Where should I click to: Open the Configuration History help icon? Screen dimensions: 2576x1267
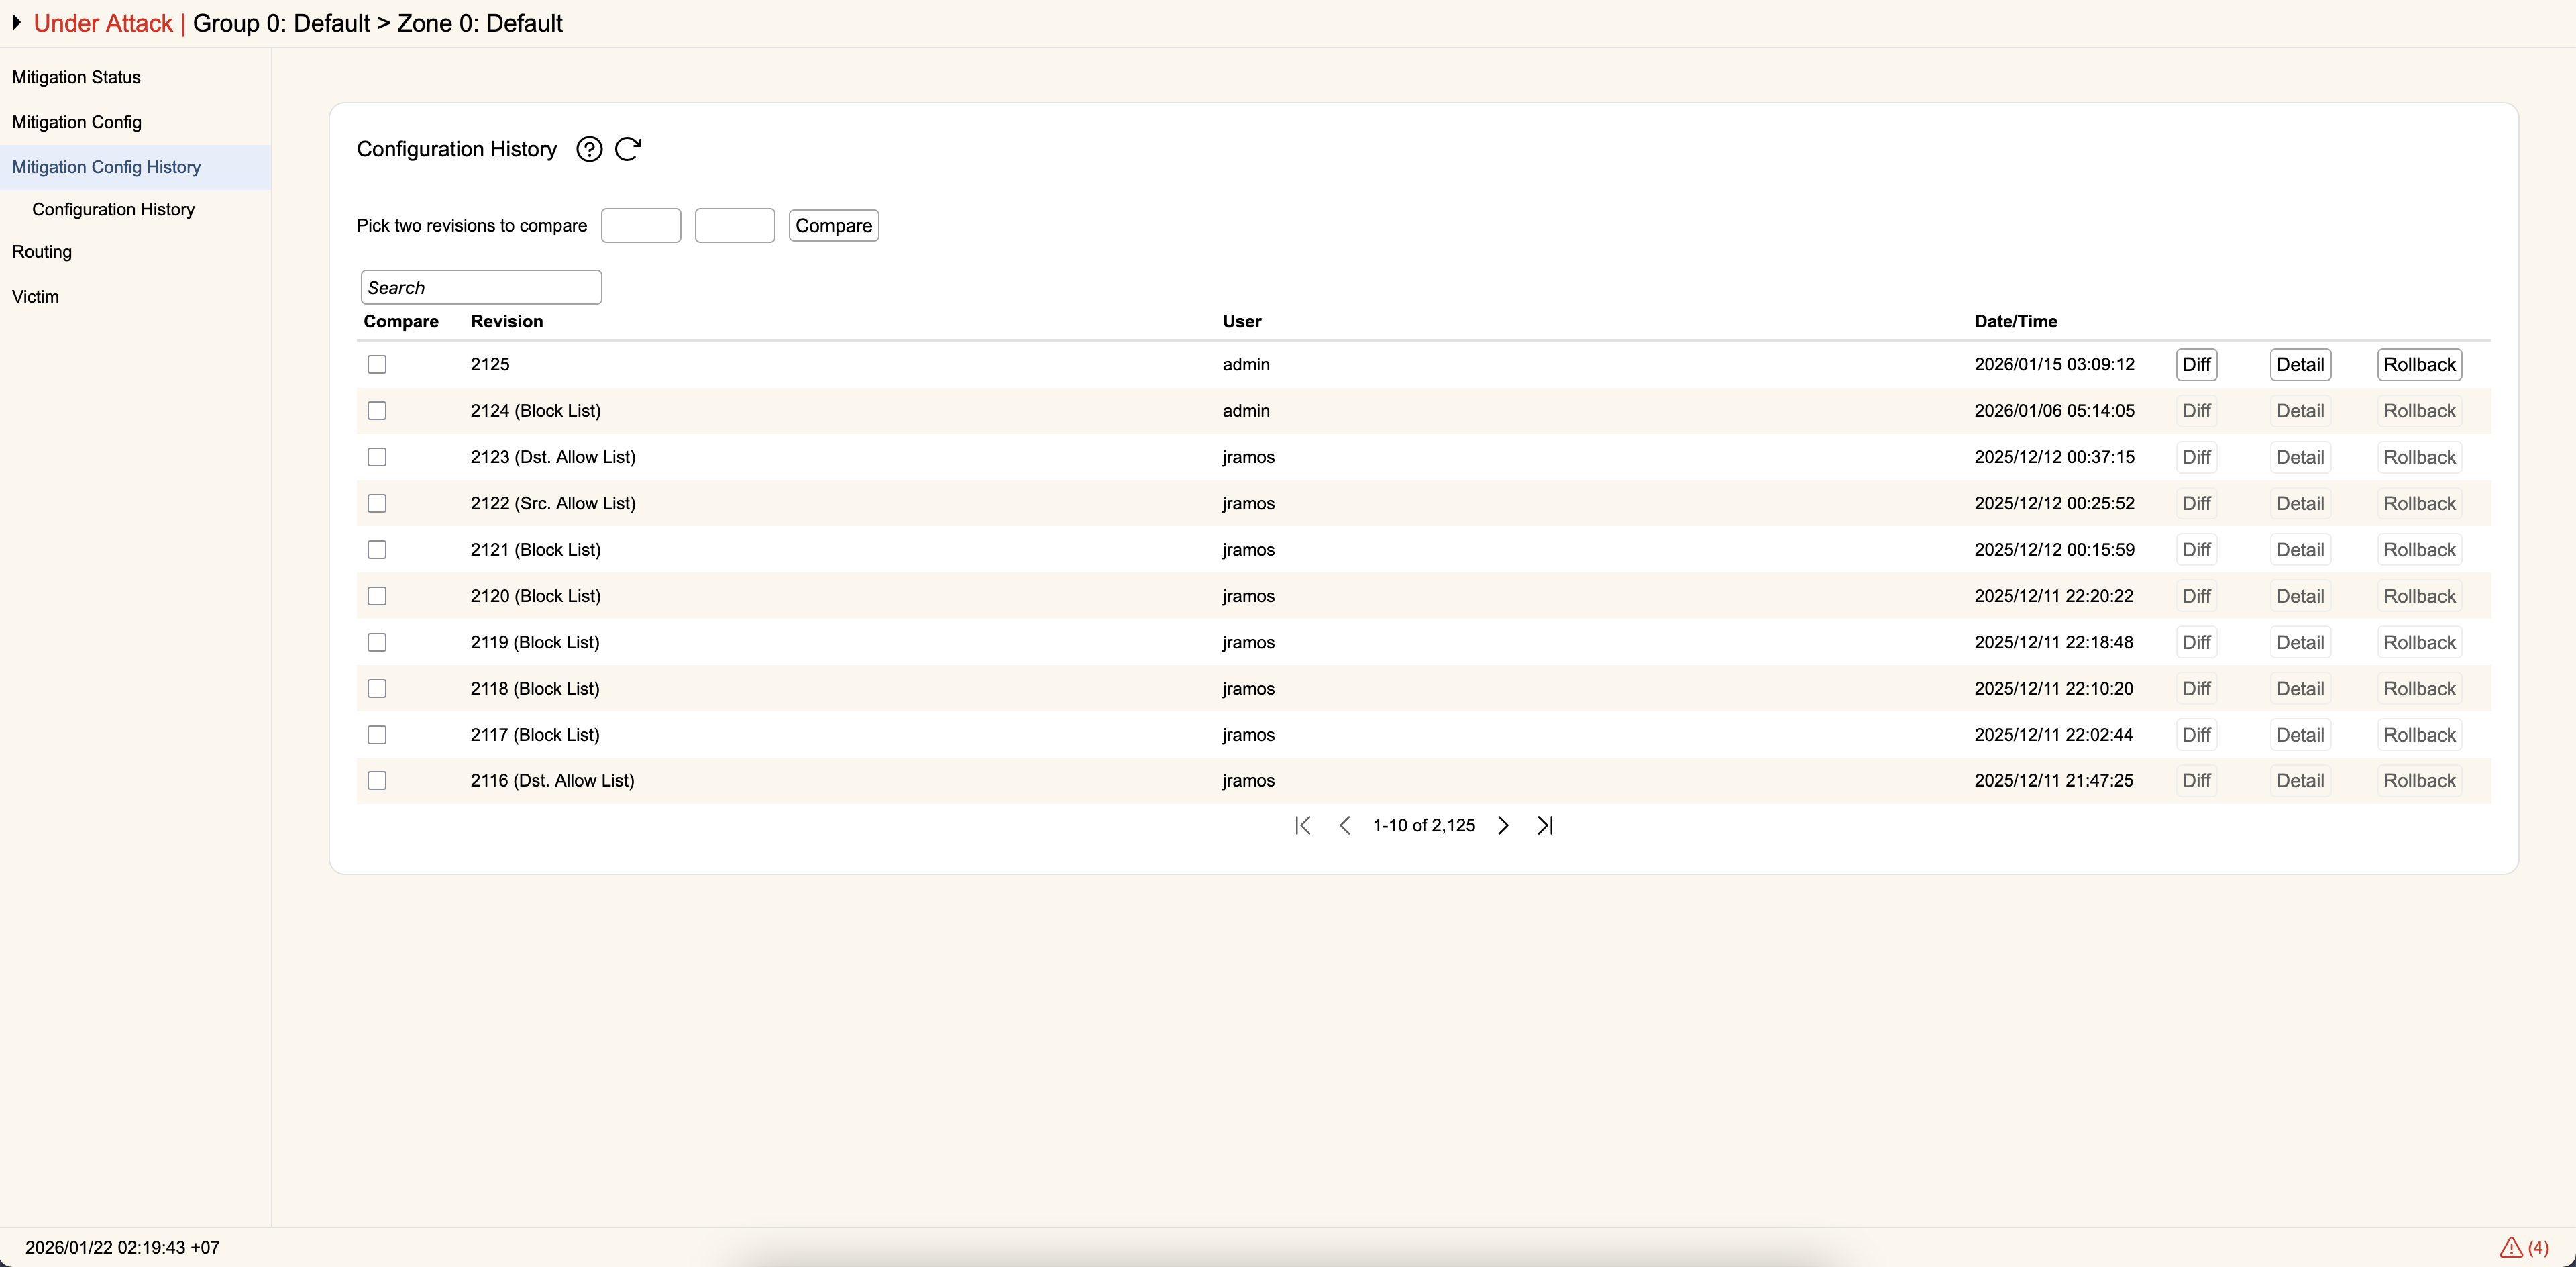589,149
